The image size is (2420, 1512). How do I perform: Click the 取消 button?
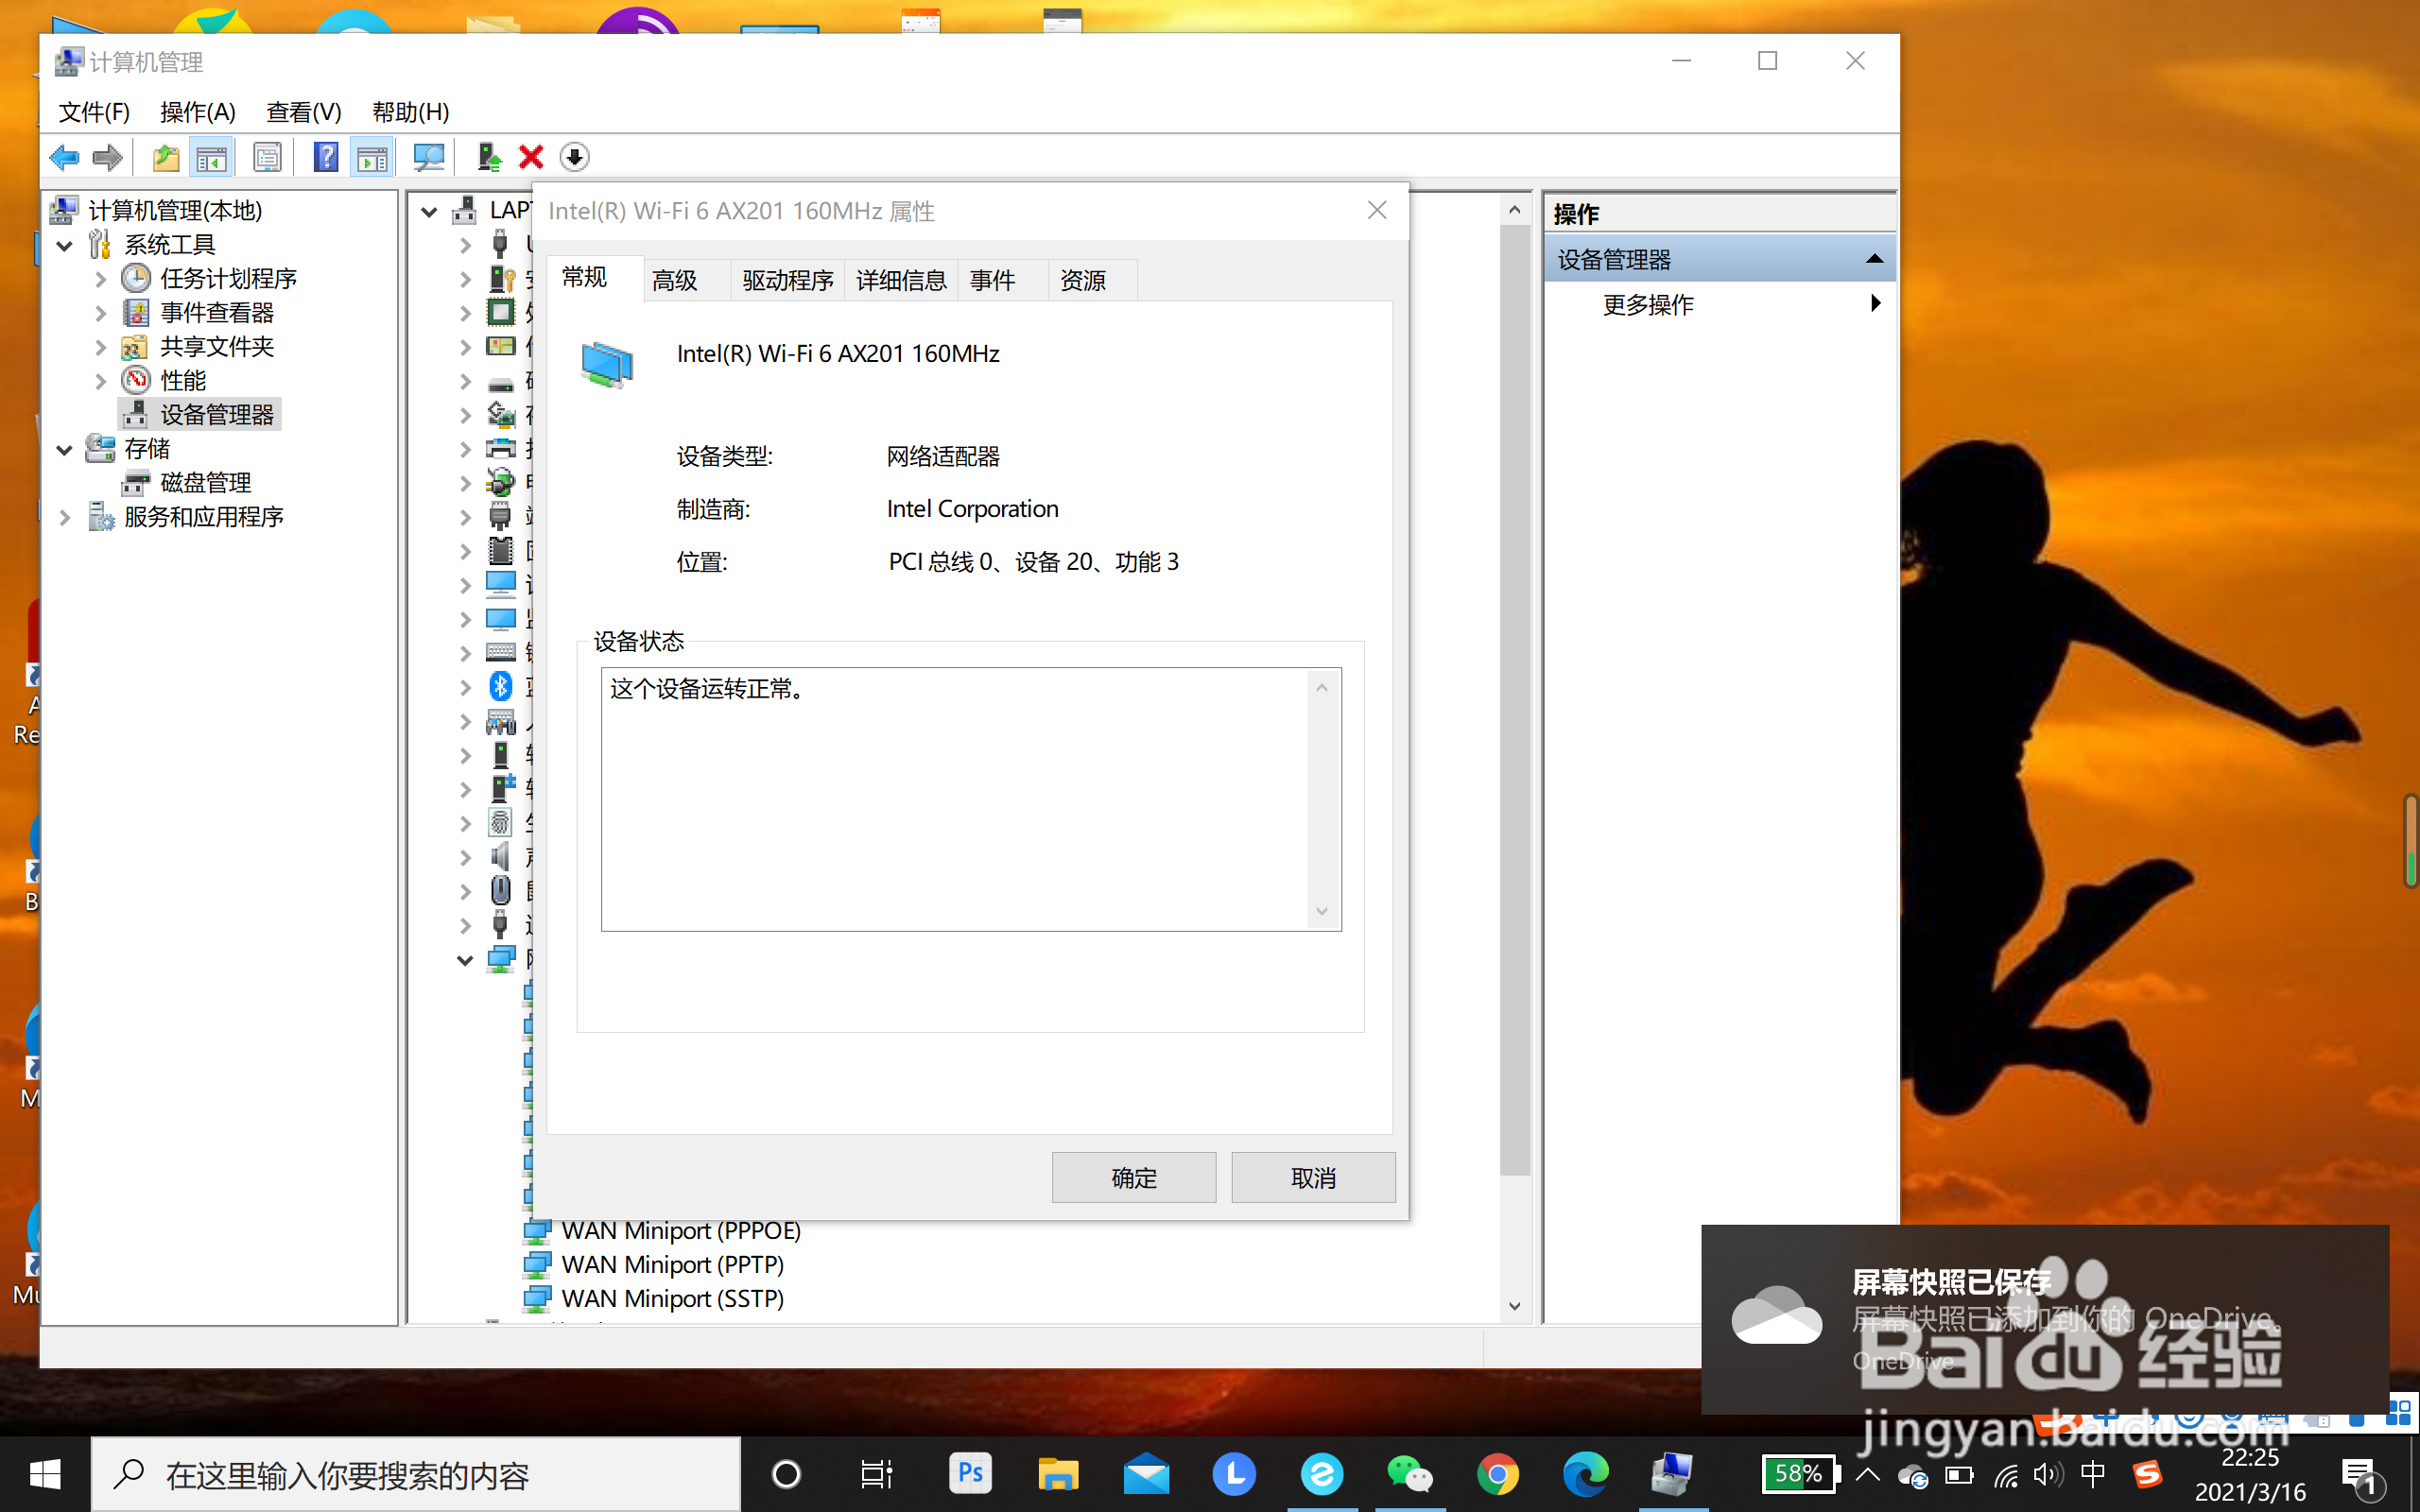1312,1177
